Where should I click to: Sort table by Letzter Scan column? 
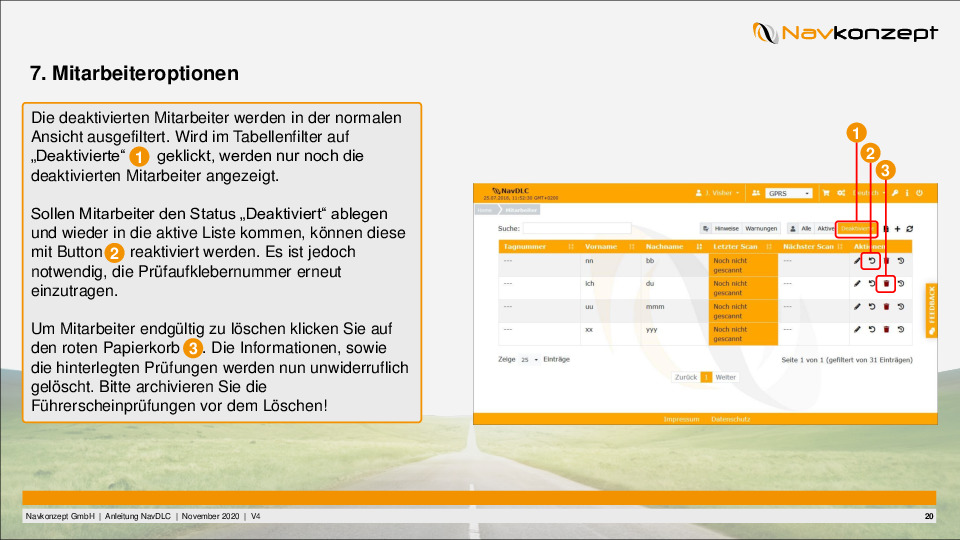tap(742, 247)
